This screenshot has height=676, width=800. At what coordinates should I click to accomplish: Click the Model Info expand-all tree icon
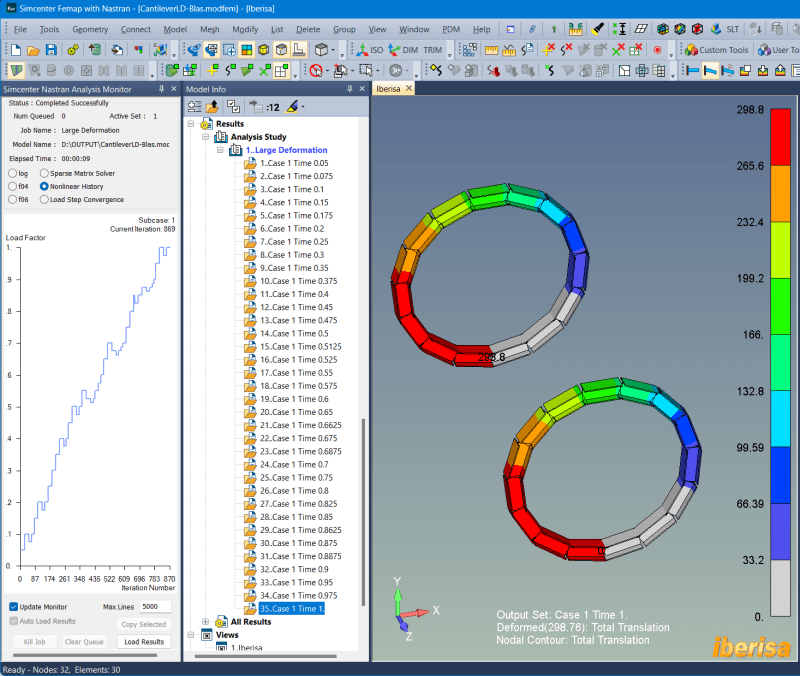(194, 107)
